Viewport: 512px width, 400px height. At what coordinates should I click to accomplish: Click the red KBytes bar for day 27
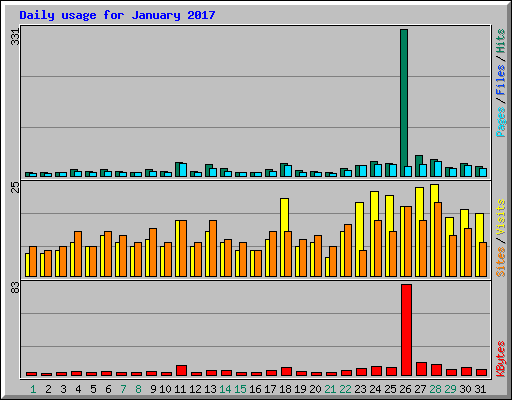pos(421,369)
